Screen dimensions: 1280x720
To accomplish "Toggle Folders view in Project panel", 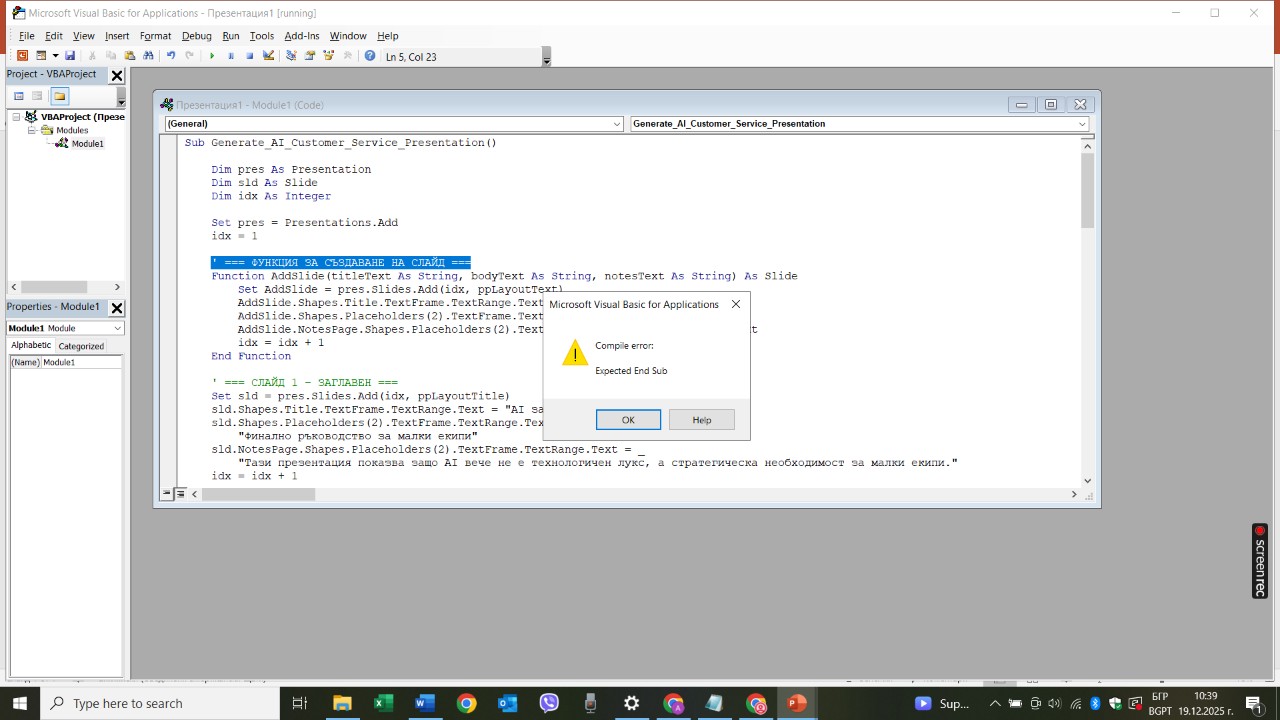I will (x=59, y=96).
